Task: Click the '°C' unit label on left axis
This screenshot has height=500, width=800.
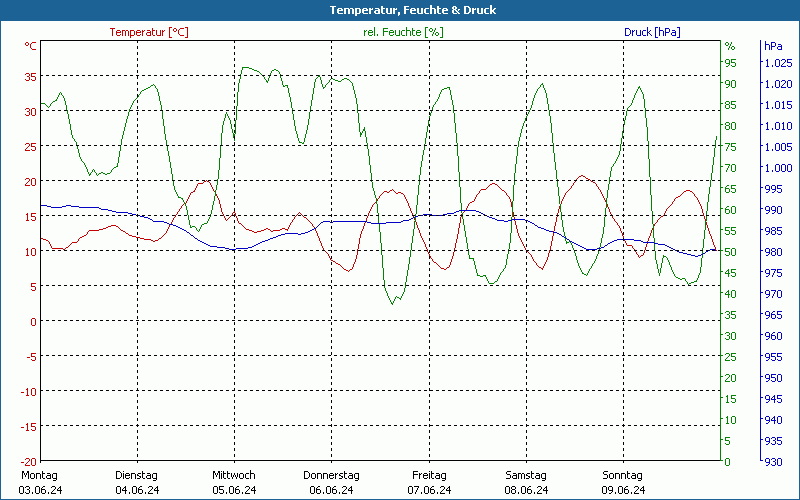Action: click(x=31, y=46)
